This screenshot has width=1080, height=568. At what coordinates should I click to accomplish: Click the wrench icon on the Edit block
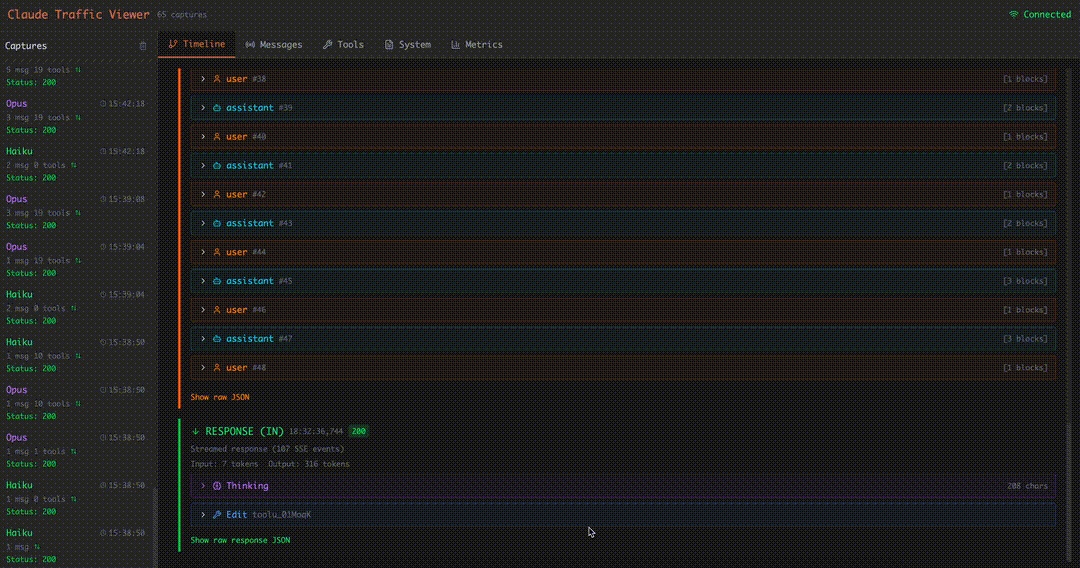click(217, 515)
